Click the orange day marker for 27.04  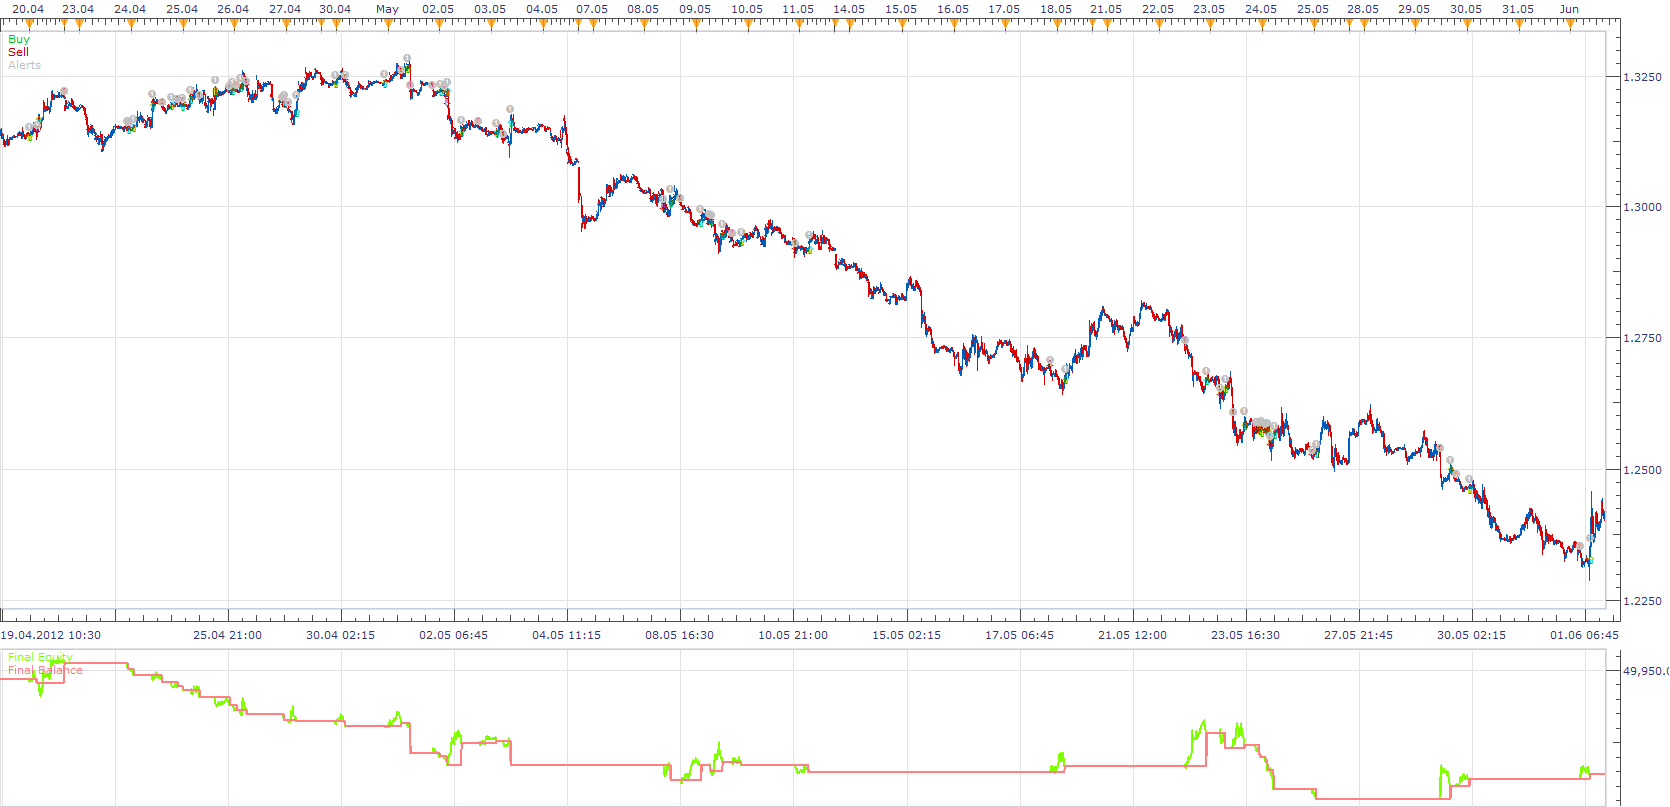pos(286,24)
